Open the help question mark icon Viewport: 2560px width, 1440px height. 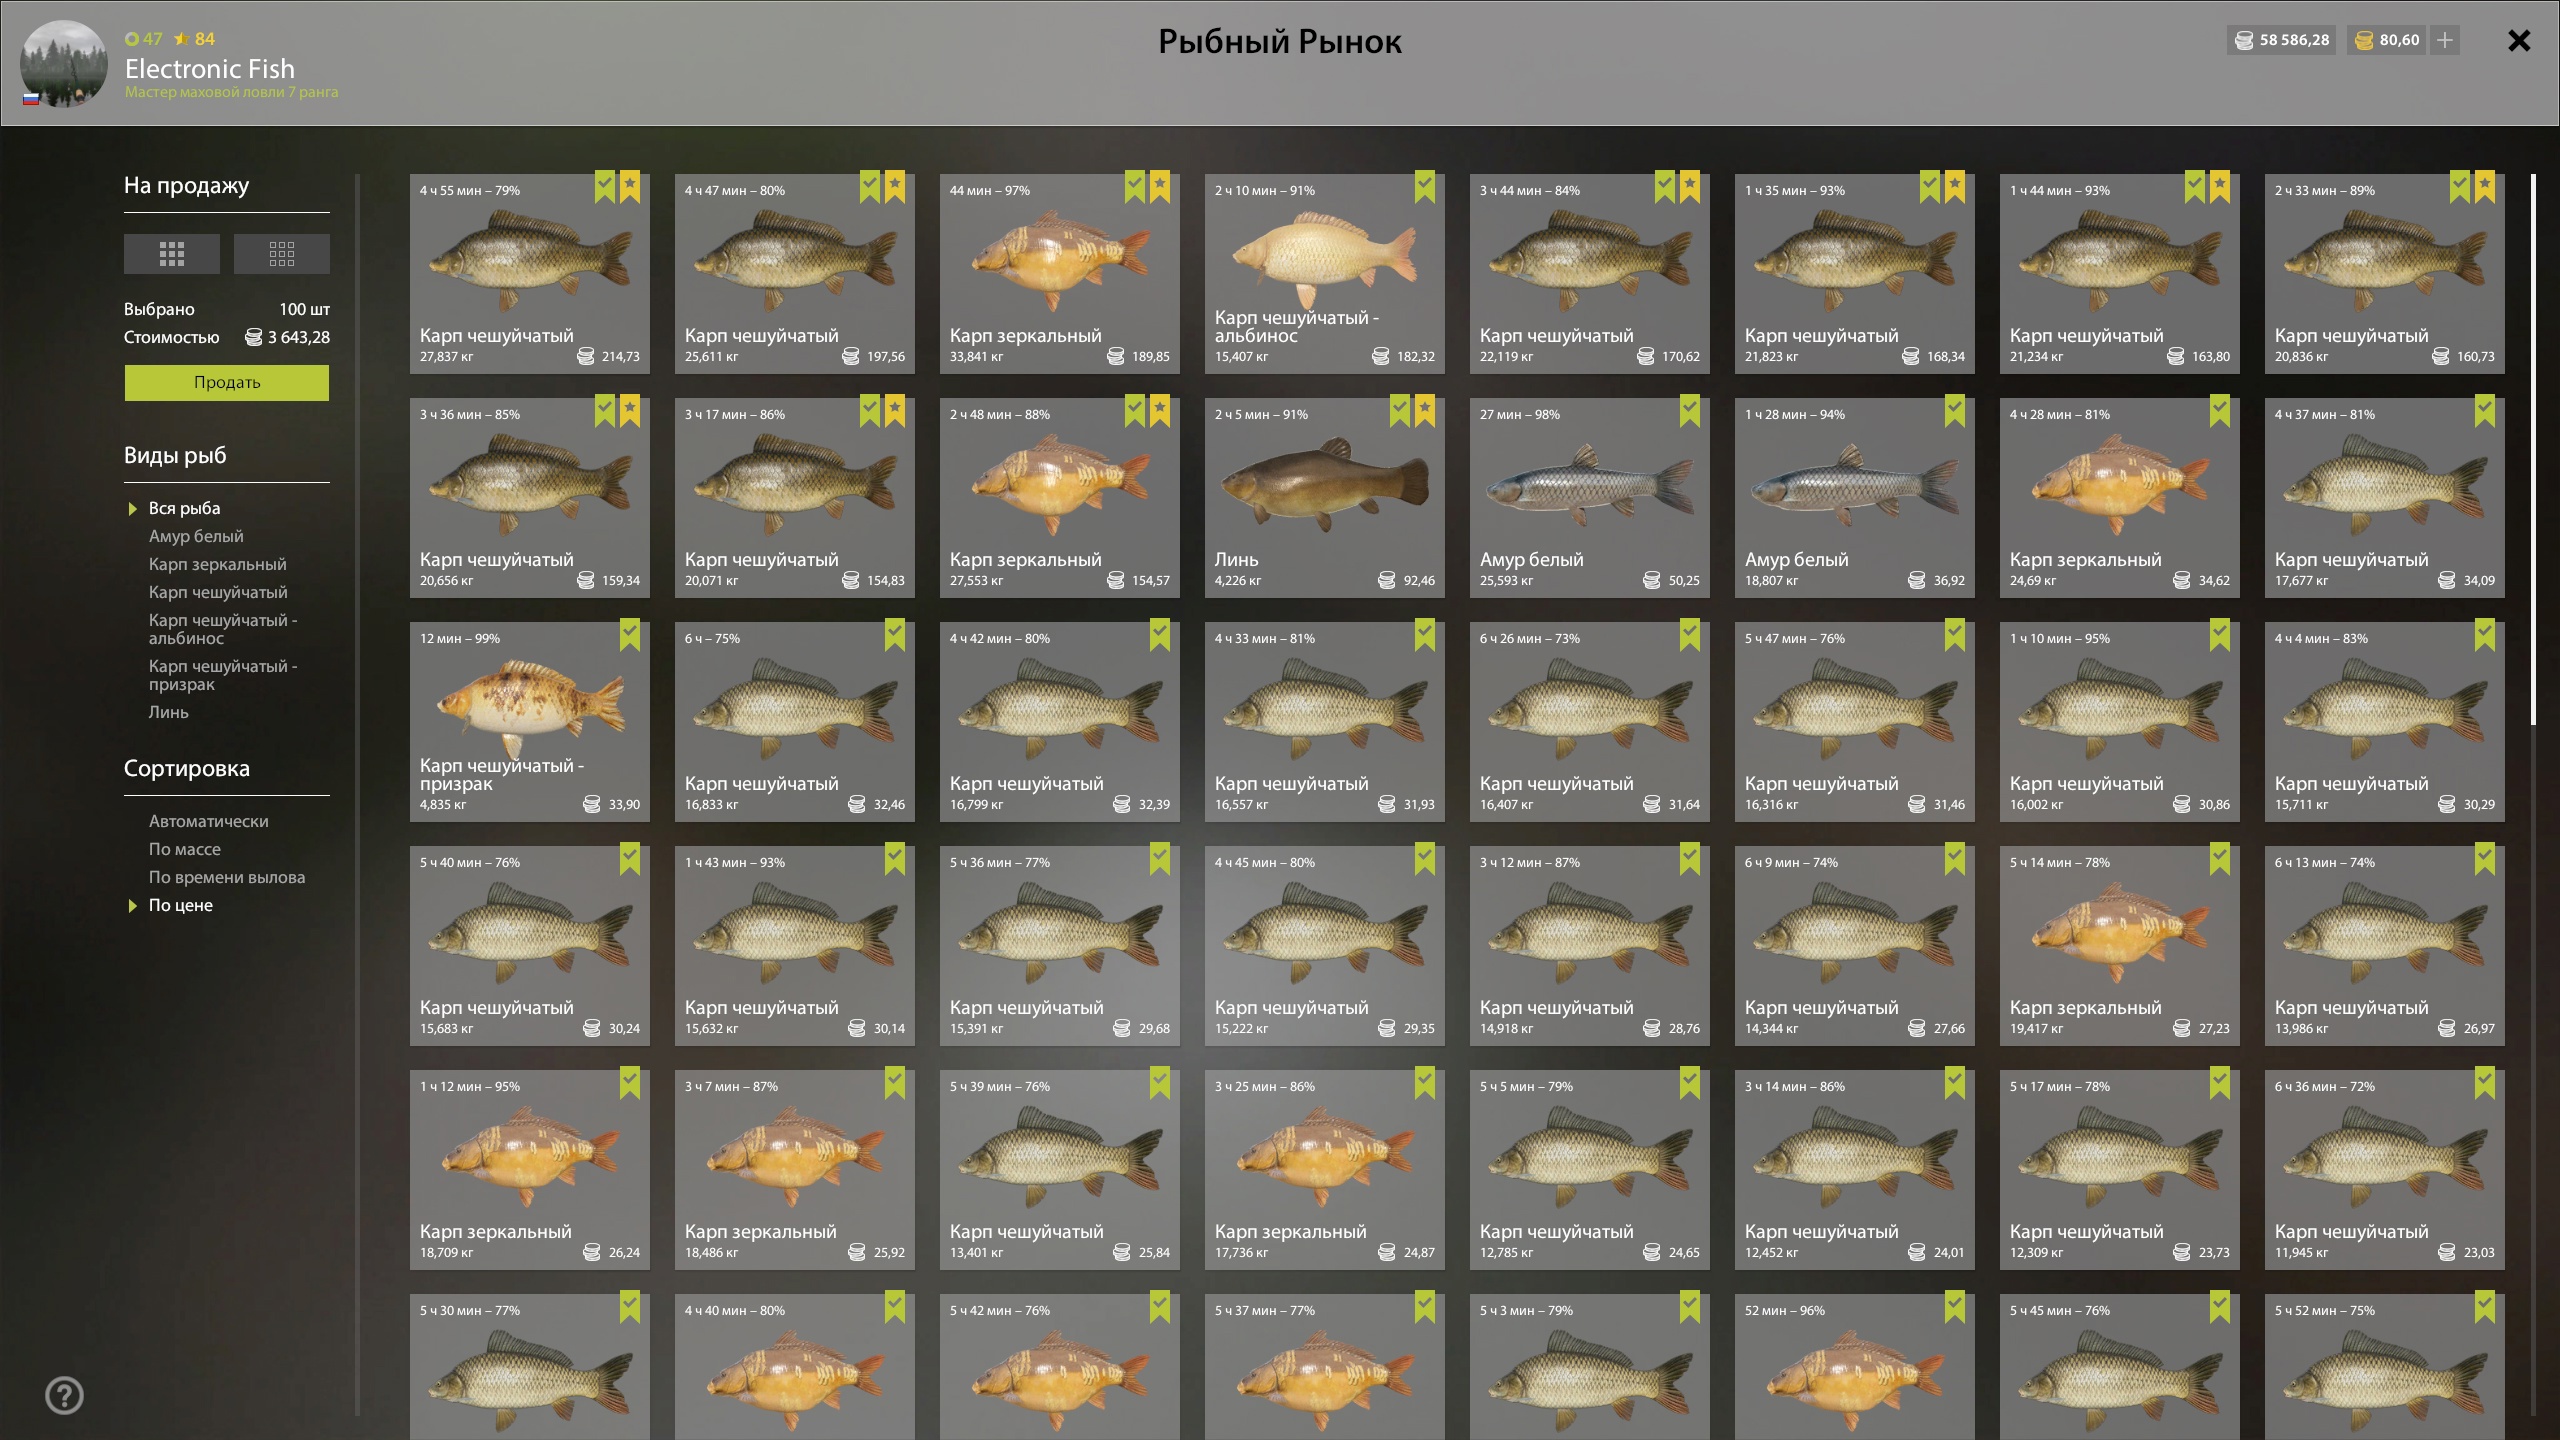[65, 1395]
